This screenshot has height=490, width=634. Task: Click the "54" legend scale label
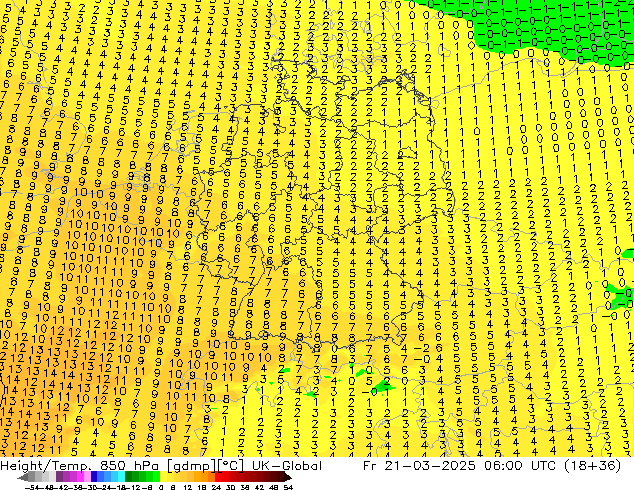click(x=288, y=487)
